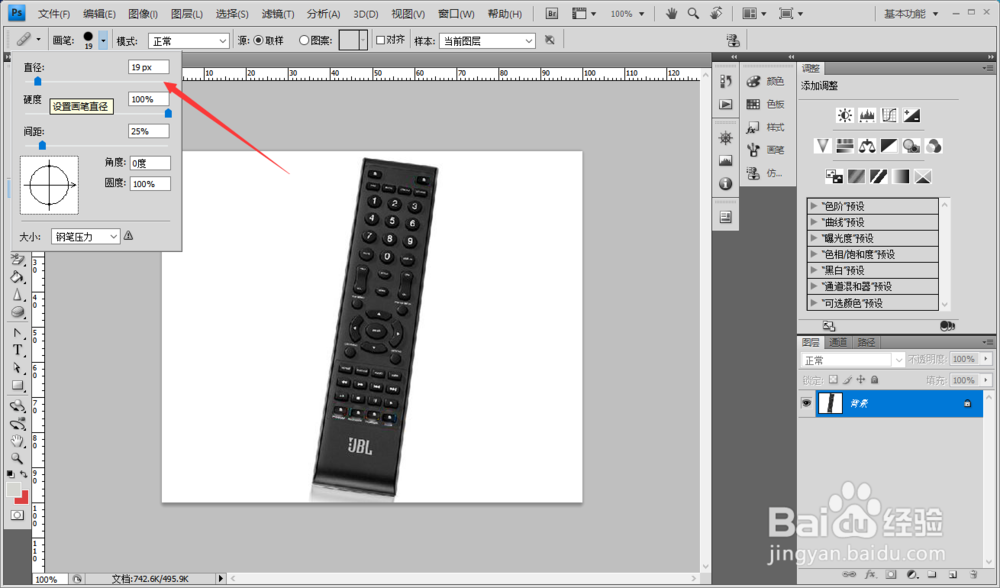Select the Paint Bucket tool in toolbox

(x=17, y=277)
